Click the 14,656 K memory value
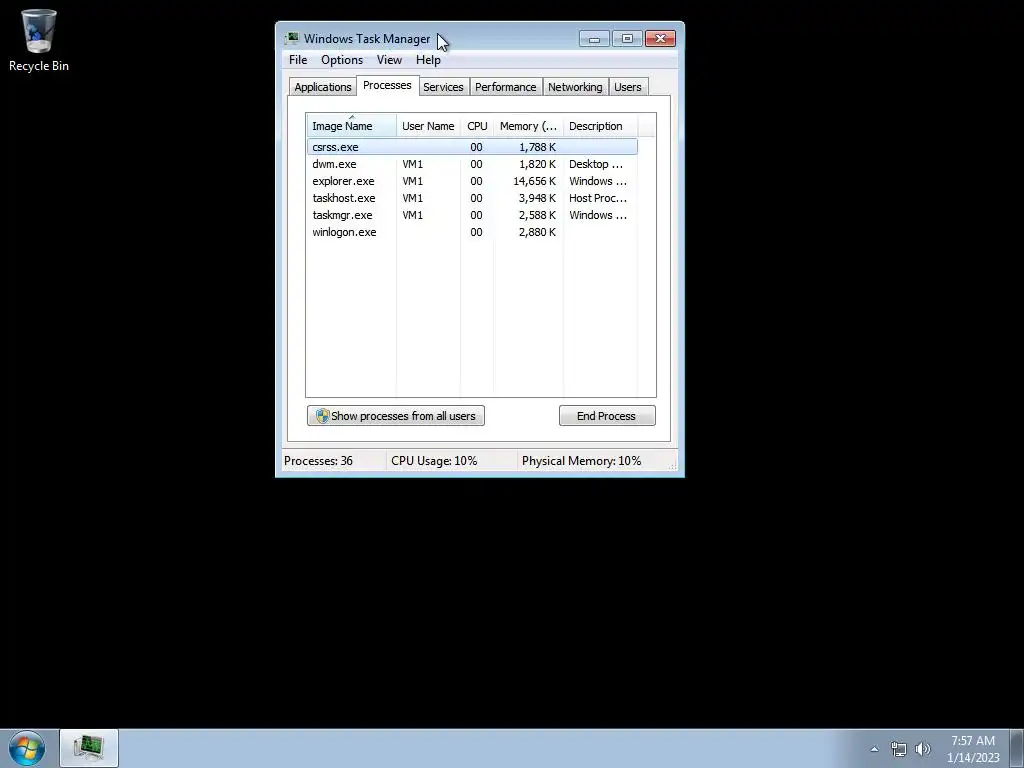The width and height of the screenshot is (1024, 768). [x=534, y=181]
